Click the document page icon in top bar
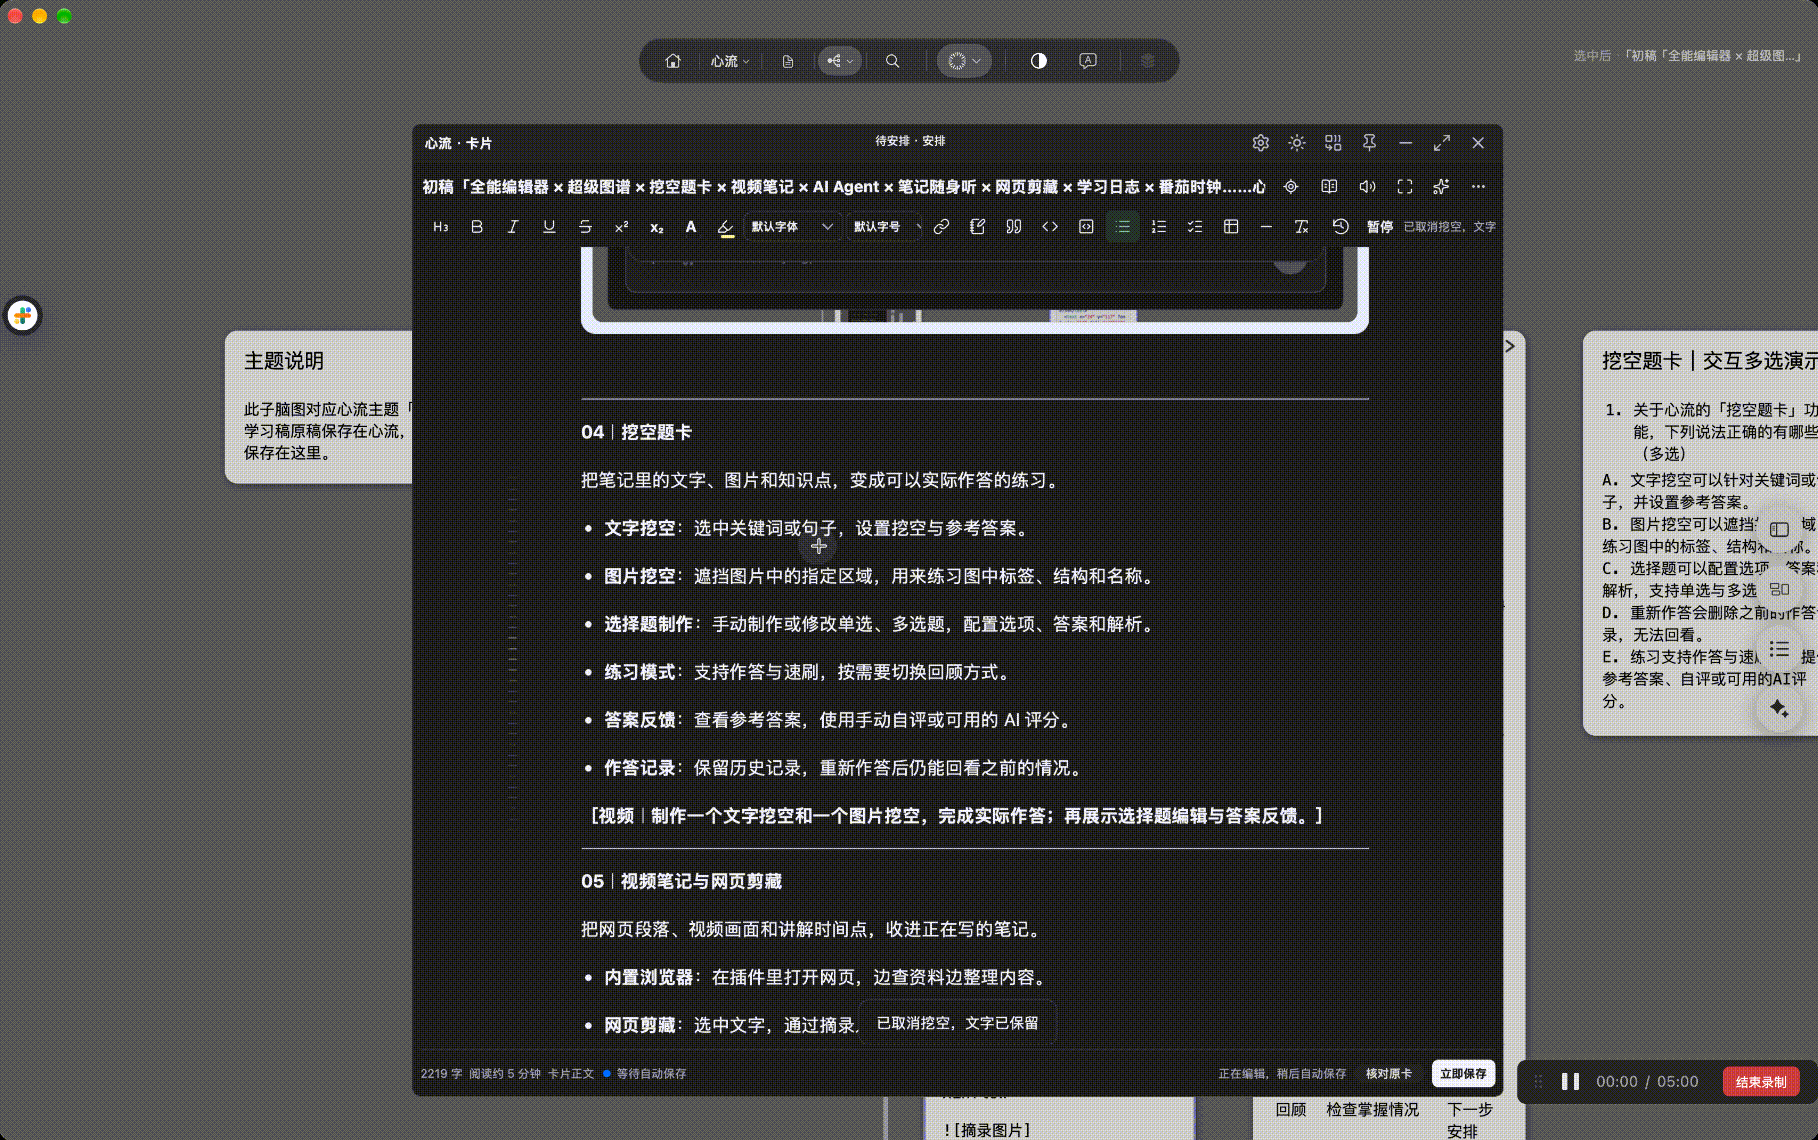Viewport: 1818px width, 1140px height. click(788, 61)
